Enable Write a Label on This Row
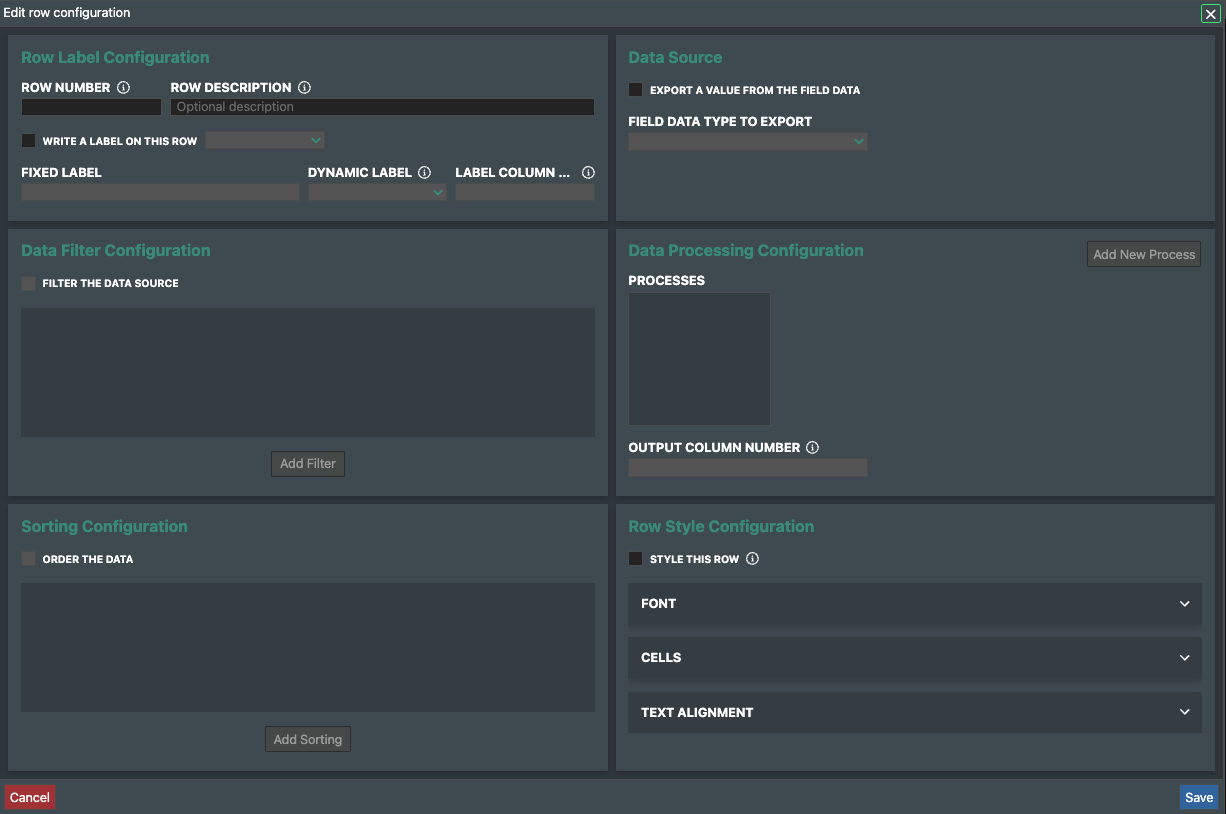The image size is (1226, 814). coord(29,141)
